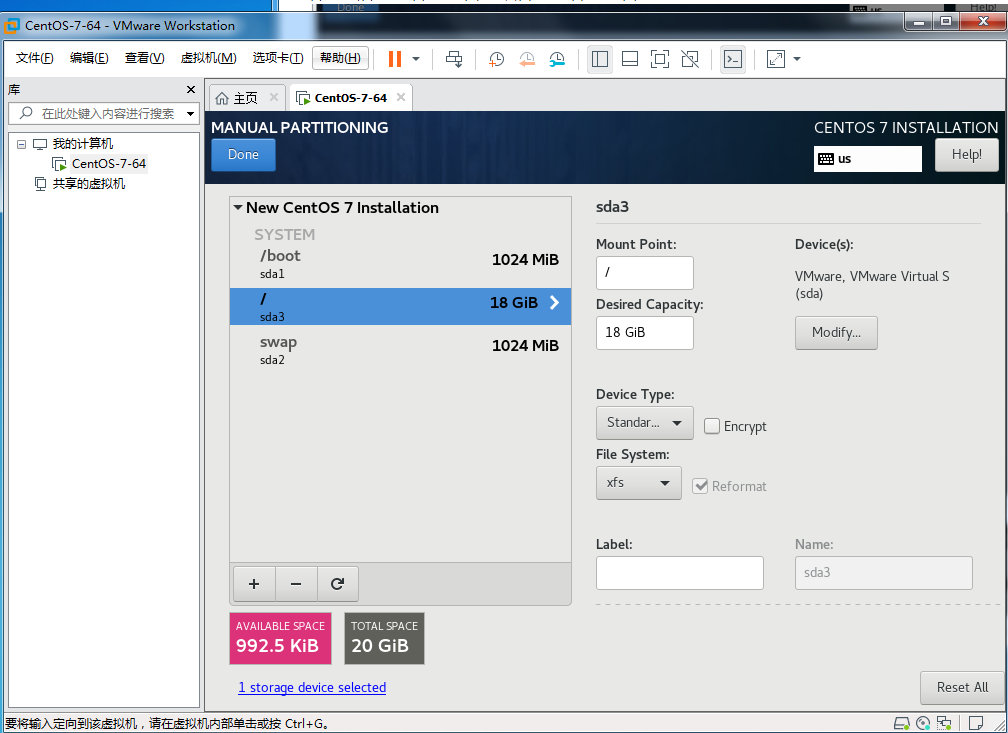Viewport: 1008px width, 733px height.
Task: Click the keyboard layout us indicator
Action: point(867,159)
